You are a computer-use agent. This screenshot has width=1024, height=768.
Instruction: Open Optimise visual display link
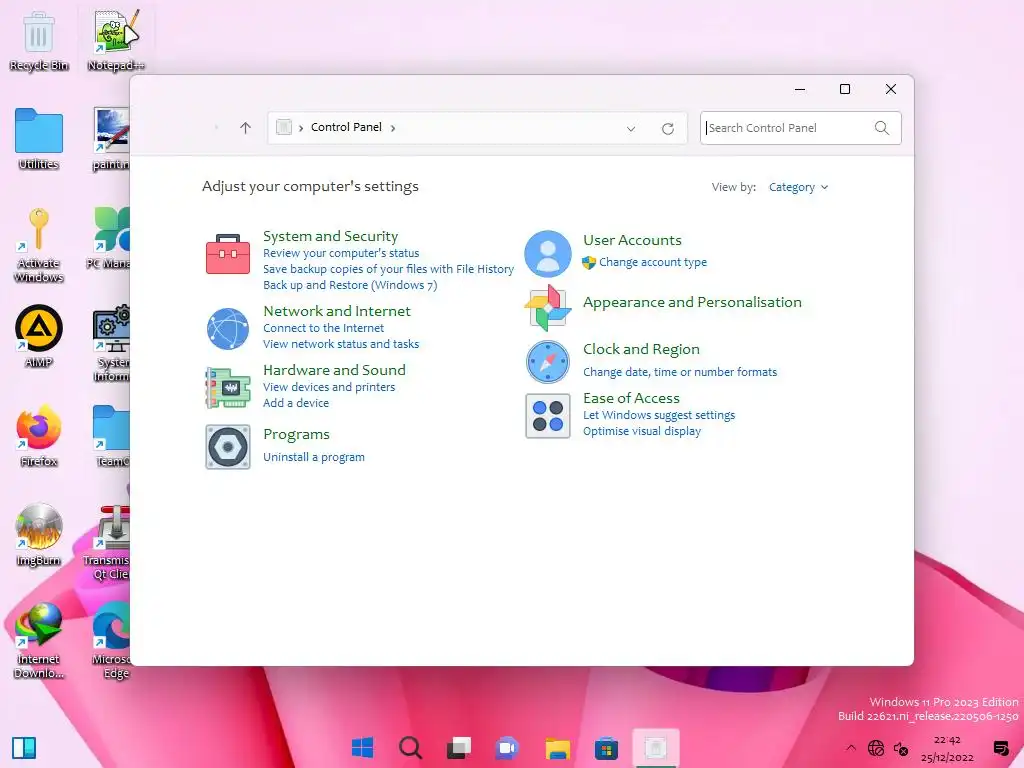coord(642,431)
